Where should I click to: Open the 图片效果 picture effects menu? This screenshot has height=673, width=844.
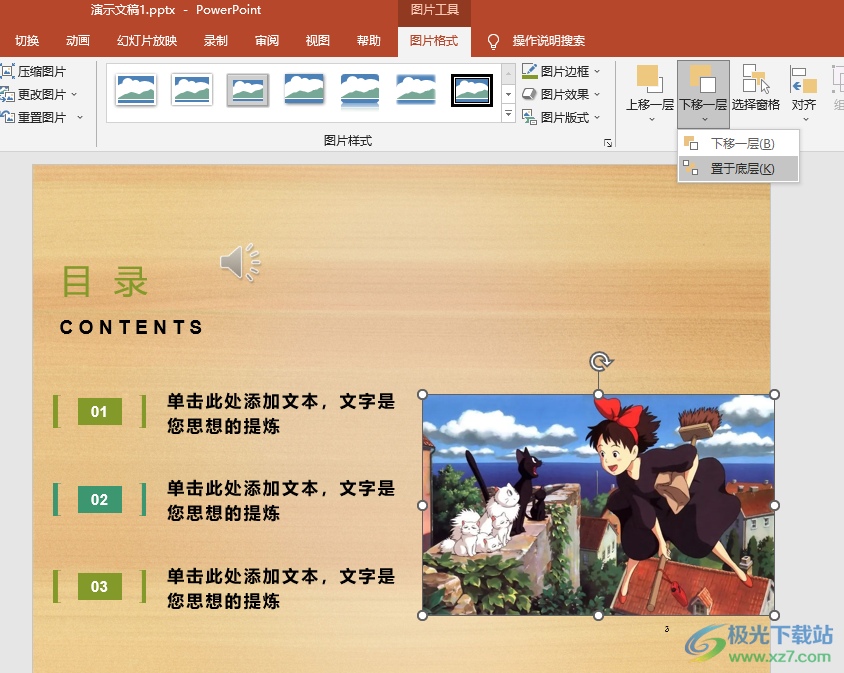click(561, 94)
